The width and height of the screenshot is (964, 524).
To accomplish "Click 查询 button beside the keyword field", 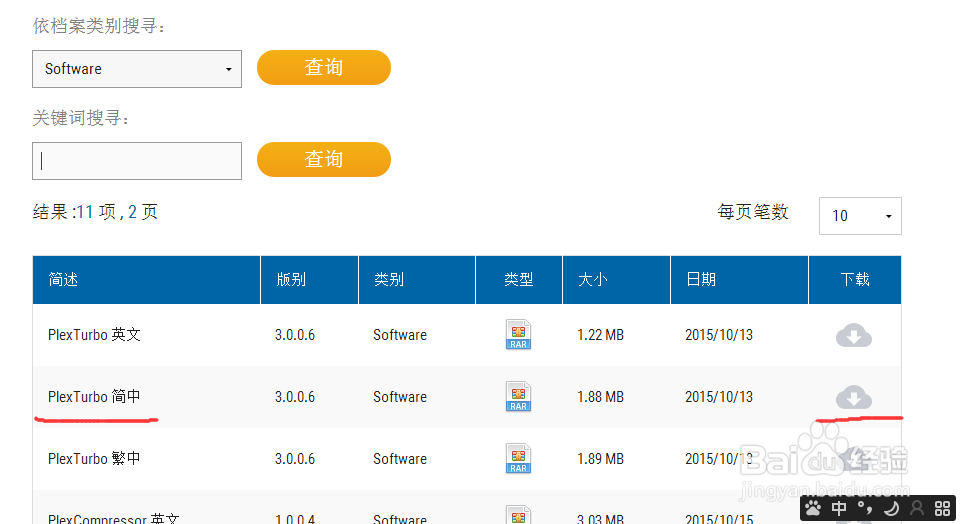I will click(324, 160).
